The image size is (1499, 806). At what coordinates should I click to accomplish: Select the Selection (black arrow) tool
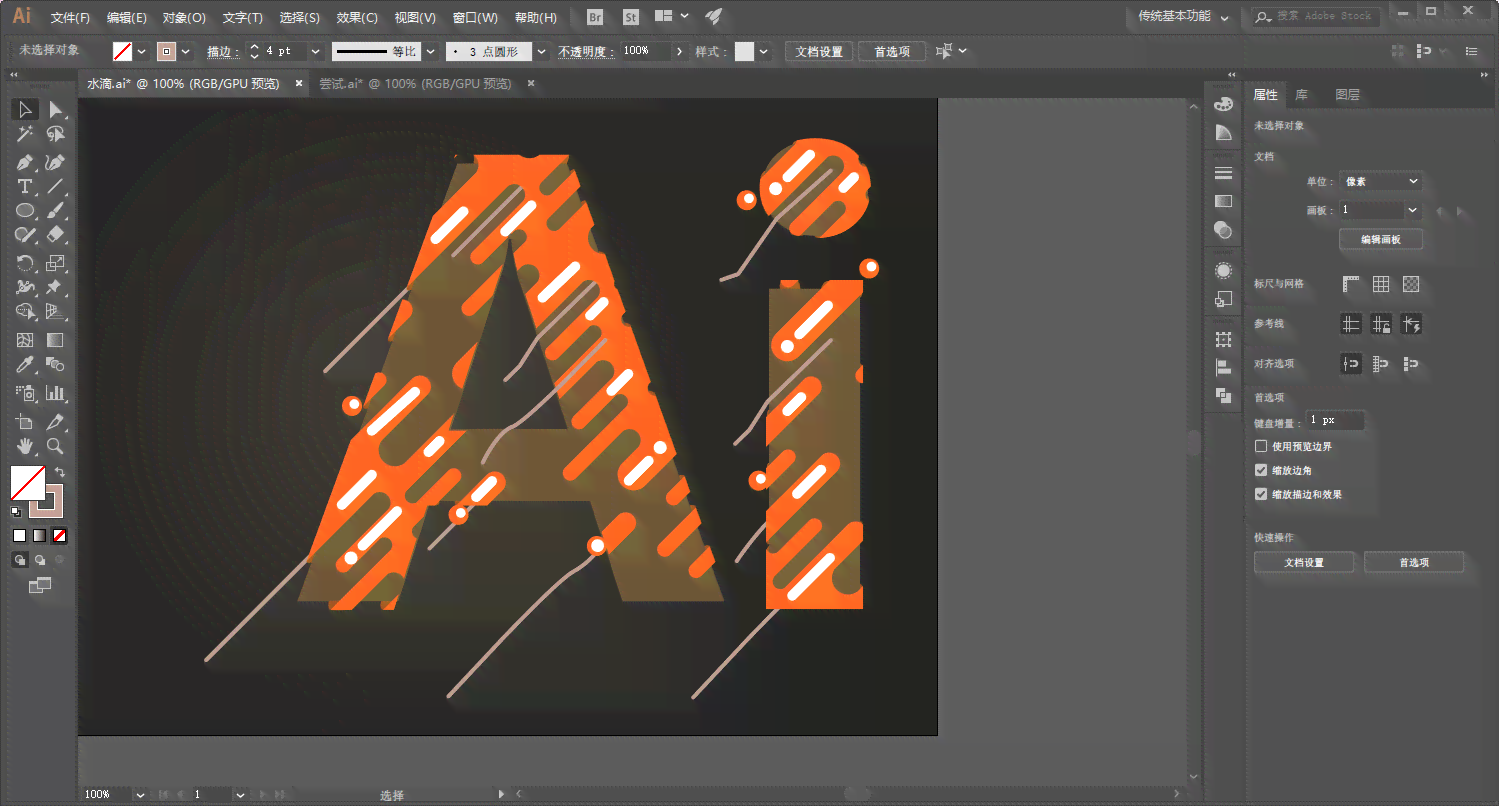(x=25, y=109)
